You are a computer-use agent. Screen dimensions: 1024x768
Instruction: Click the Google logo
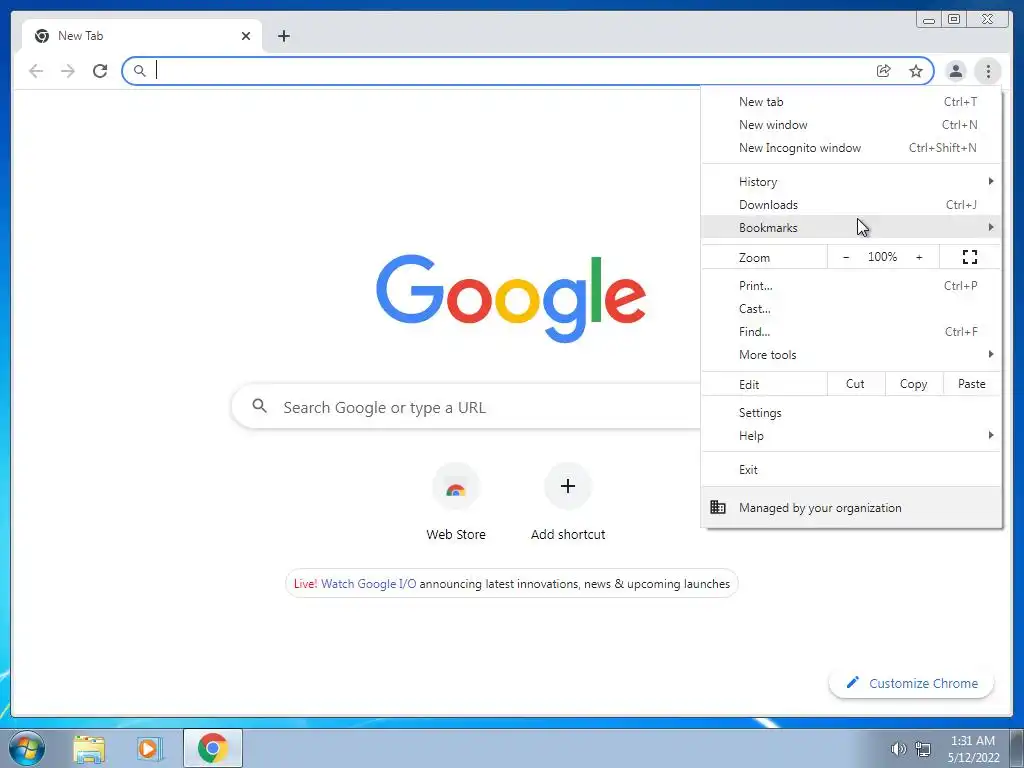tap(511, 298)
